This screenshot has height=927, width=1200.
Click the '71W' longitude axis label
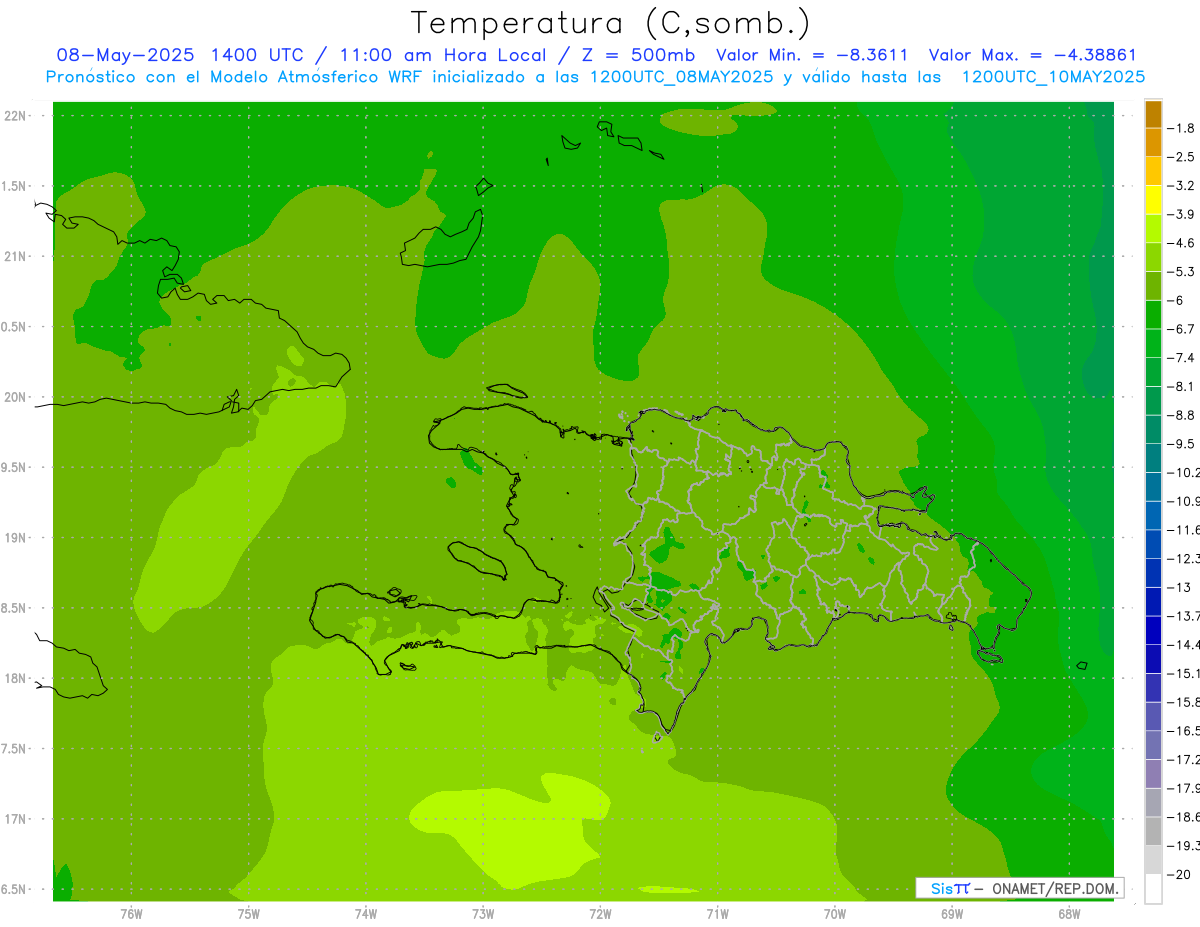coord(717,914)
